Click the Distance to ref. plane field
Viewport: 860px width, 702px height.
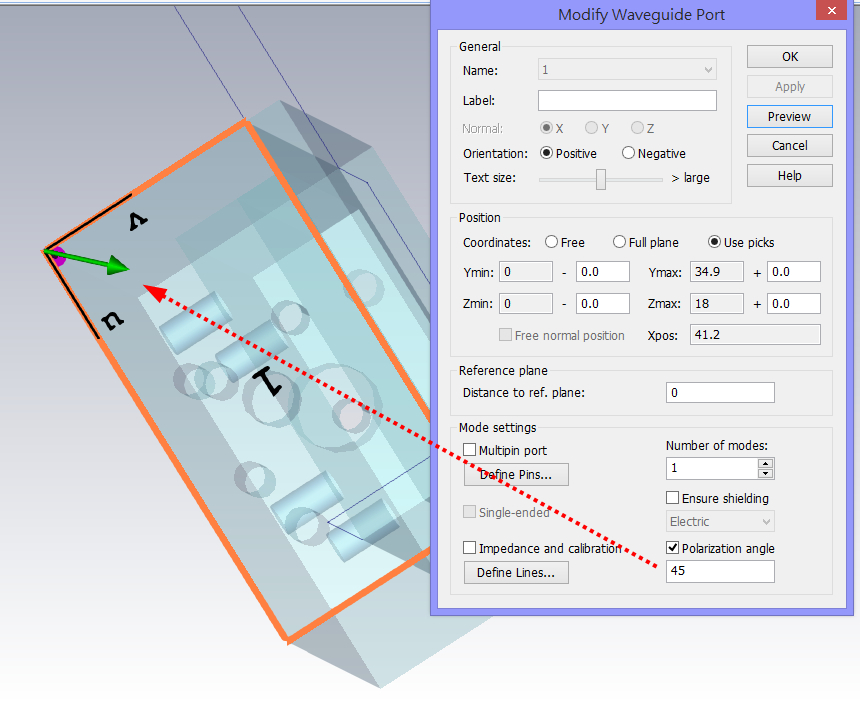pos(720,393)
